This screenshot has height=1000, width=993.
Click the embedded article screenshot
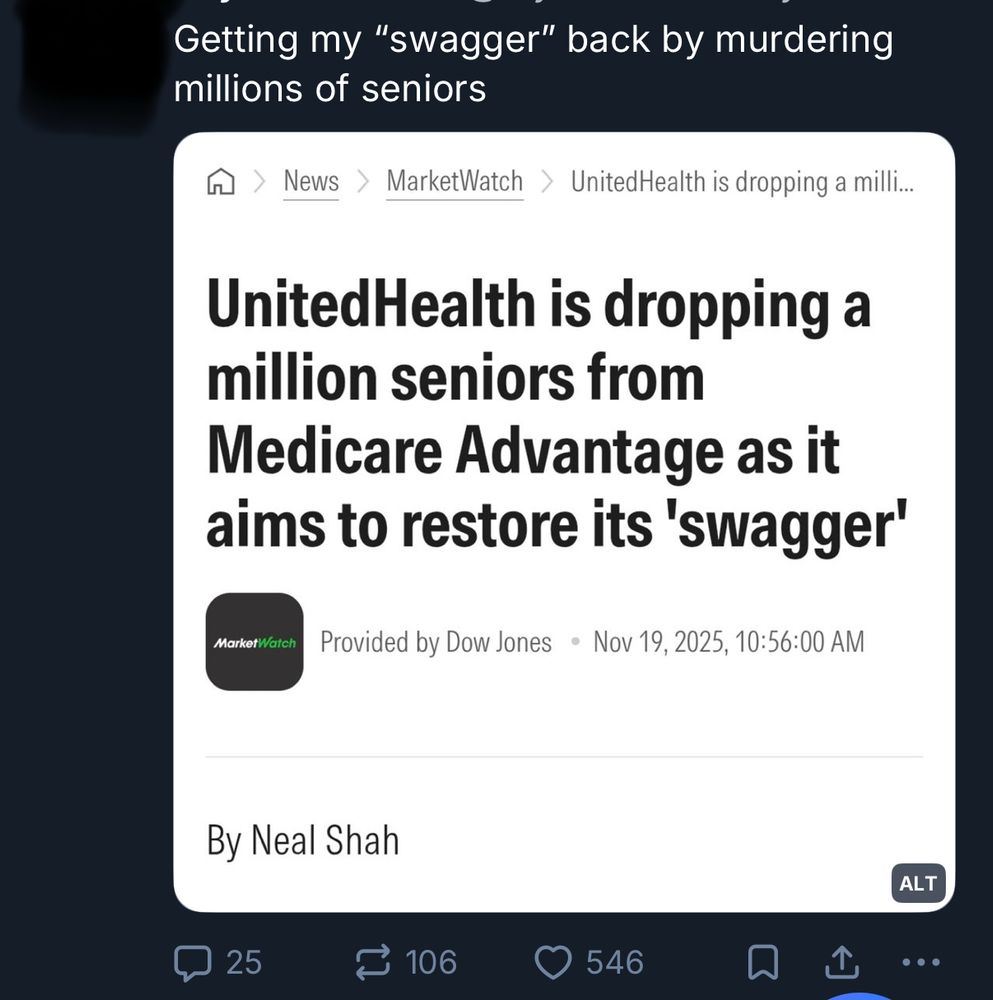(565, 520)
